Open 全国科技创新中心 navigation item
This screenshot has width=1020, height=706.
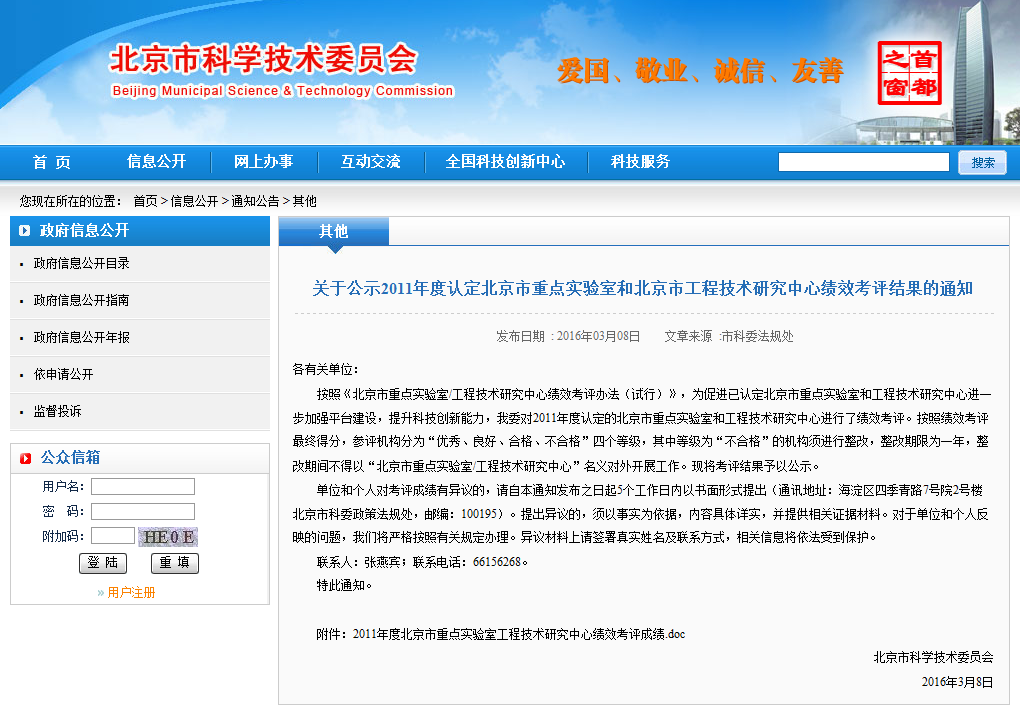(x=505, y=162)
